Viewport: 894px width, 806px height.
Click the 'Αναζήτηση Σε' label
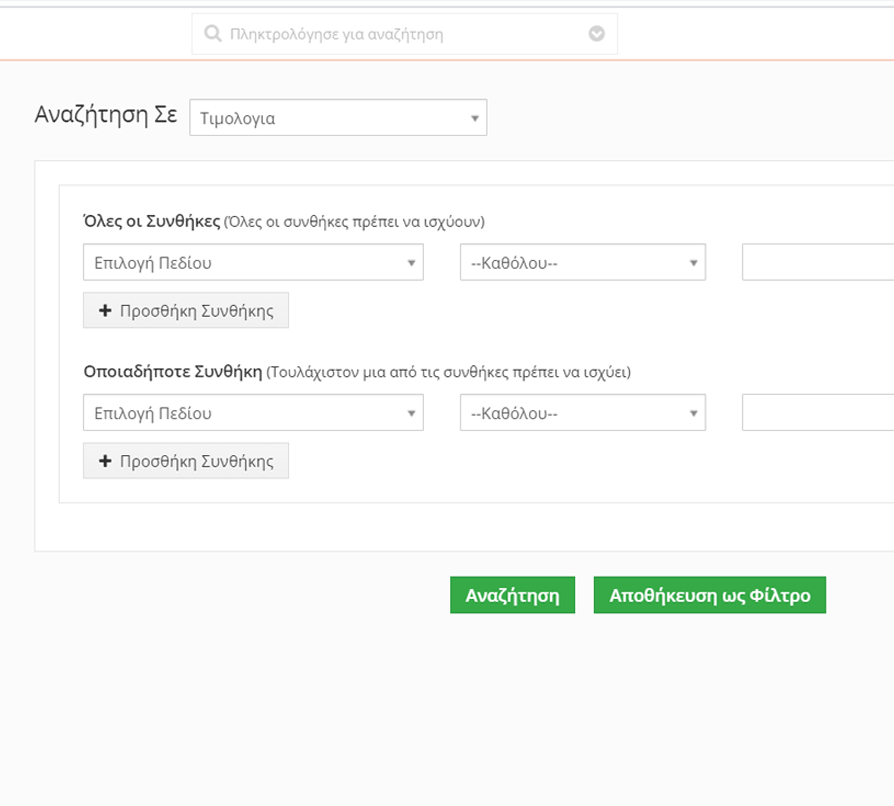106,115
